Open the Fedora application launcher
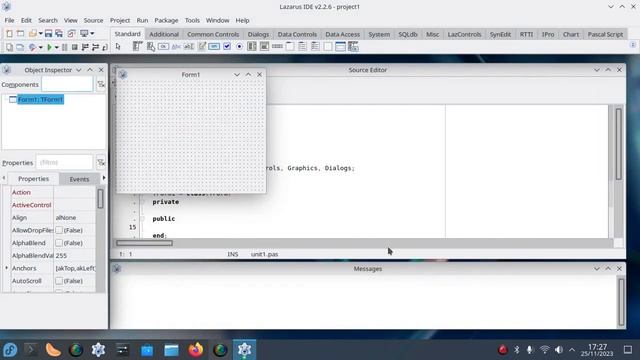The width and height of the screenshot is (640, 360). [x=10, y=350]
